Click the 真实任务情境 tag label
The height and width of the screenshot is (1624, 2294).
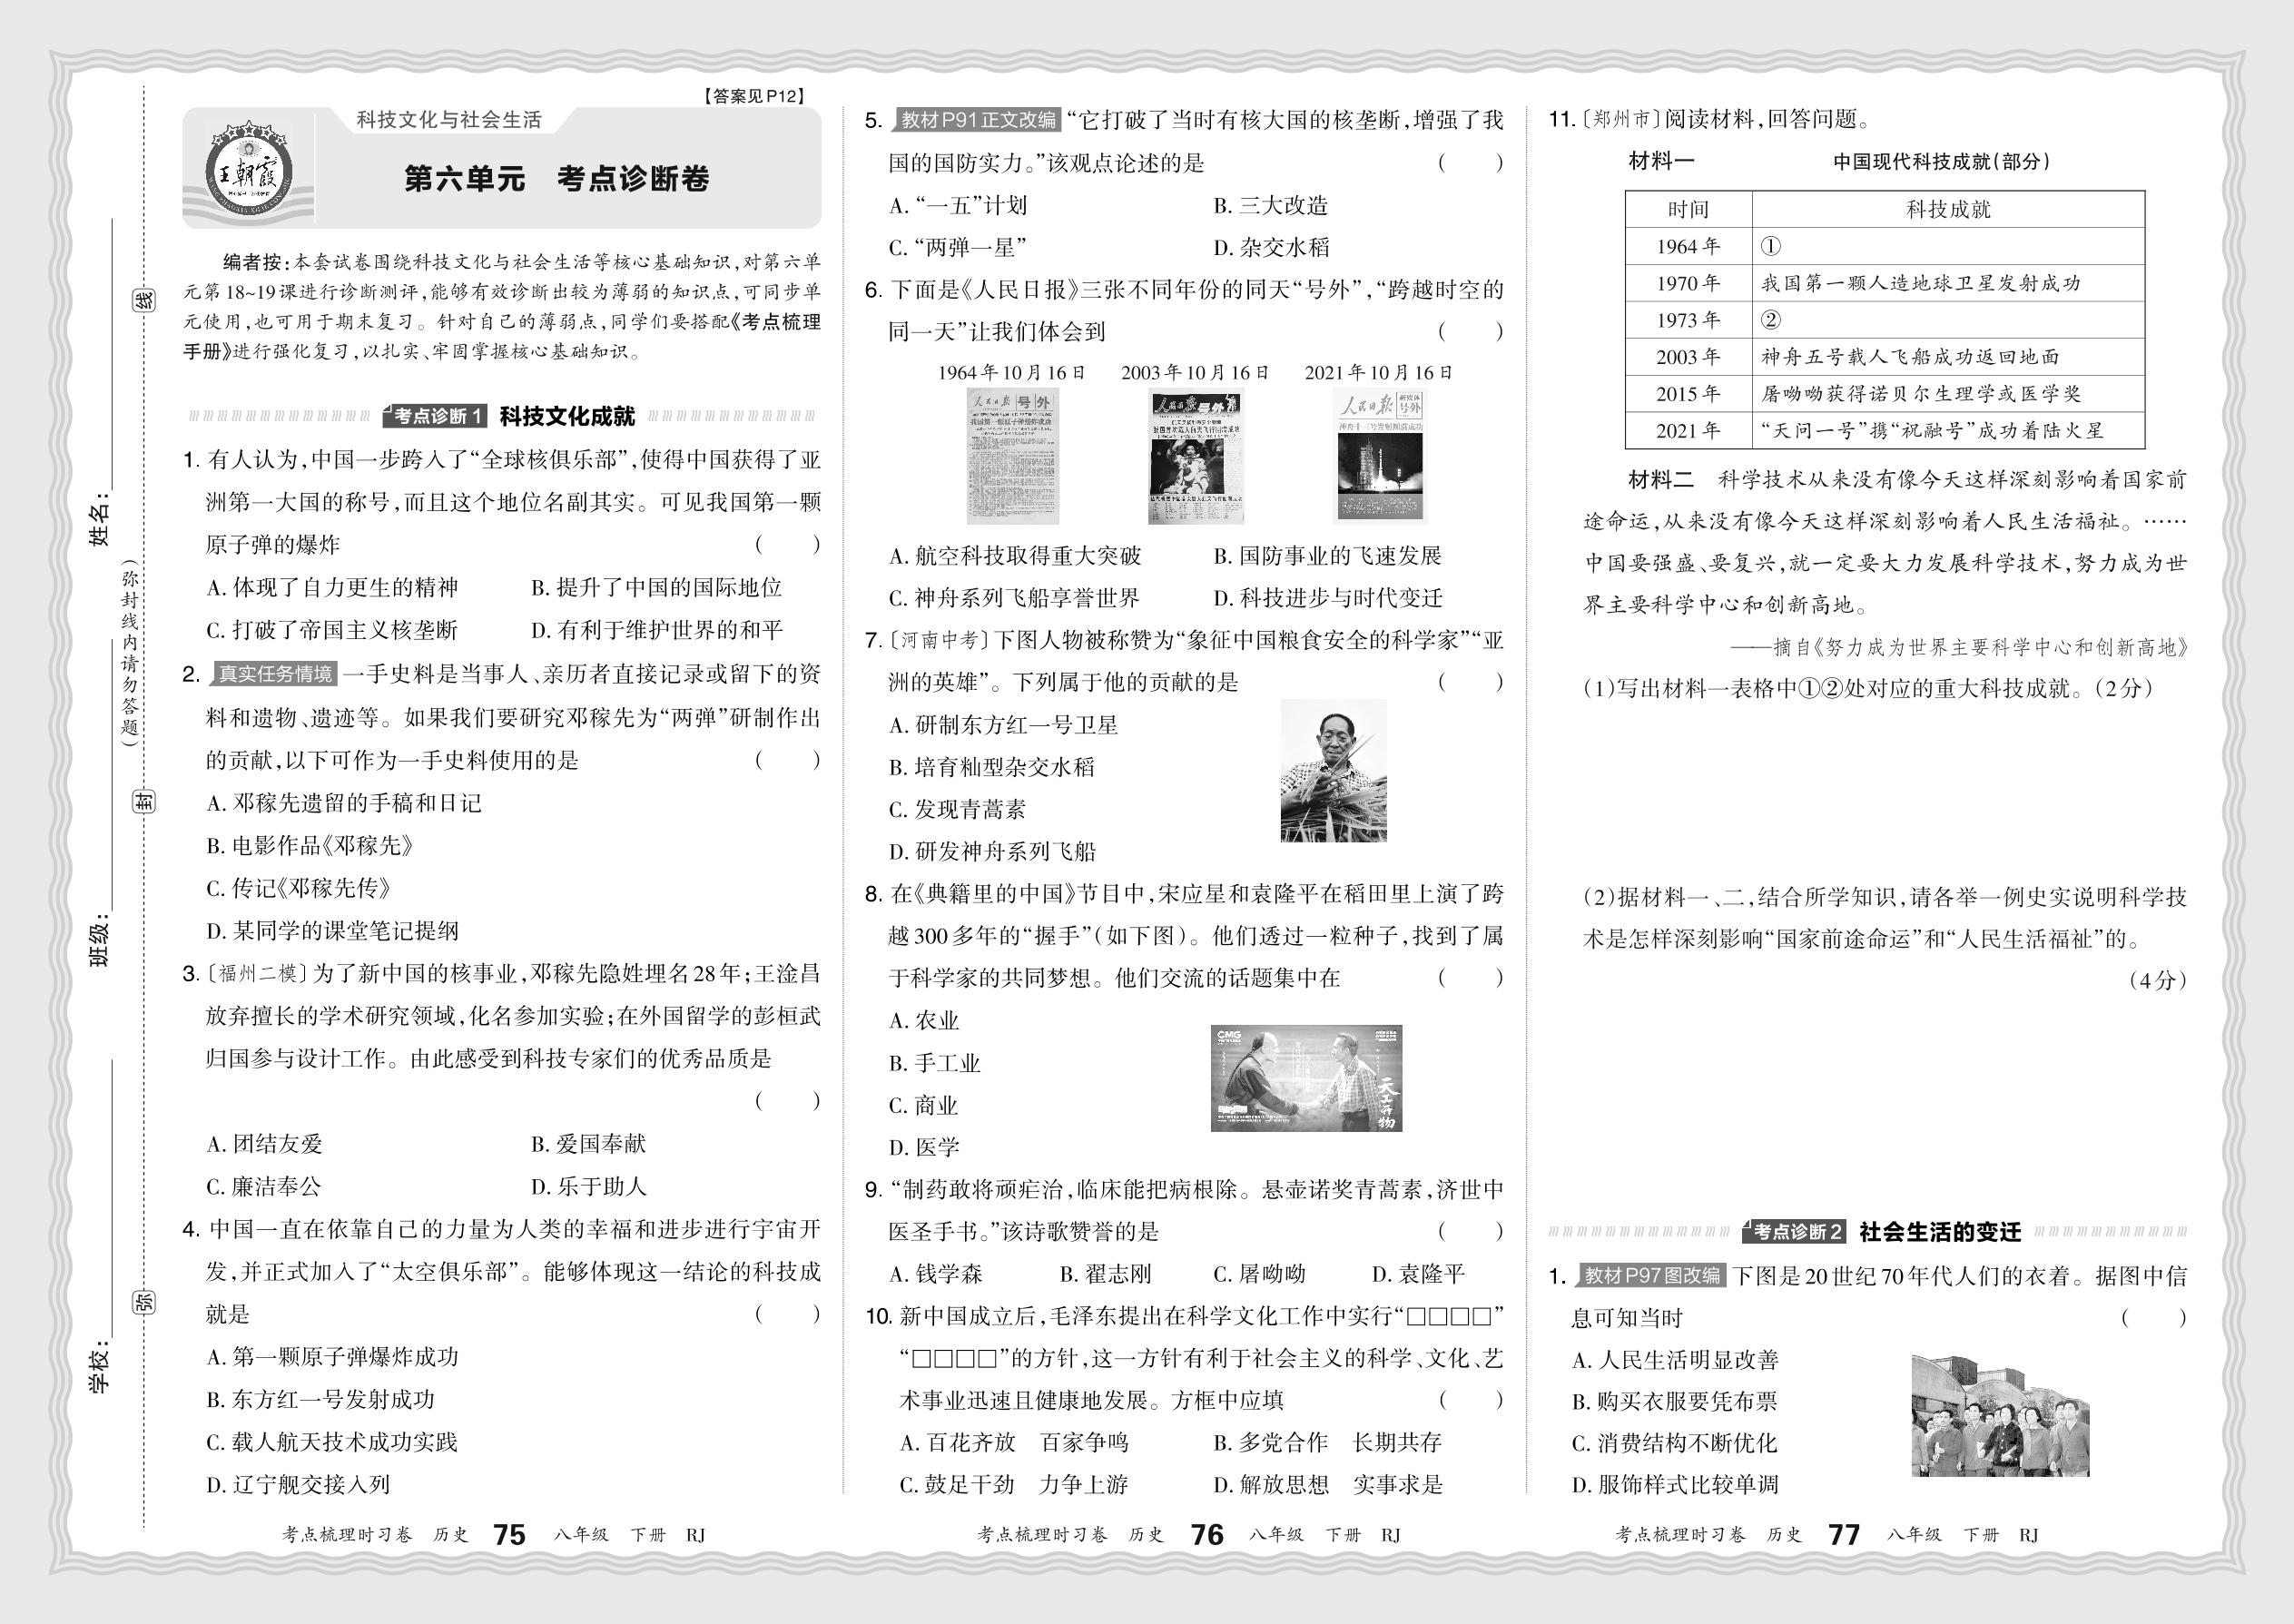coord(275,674)
